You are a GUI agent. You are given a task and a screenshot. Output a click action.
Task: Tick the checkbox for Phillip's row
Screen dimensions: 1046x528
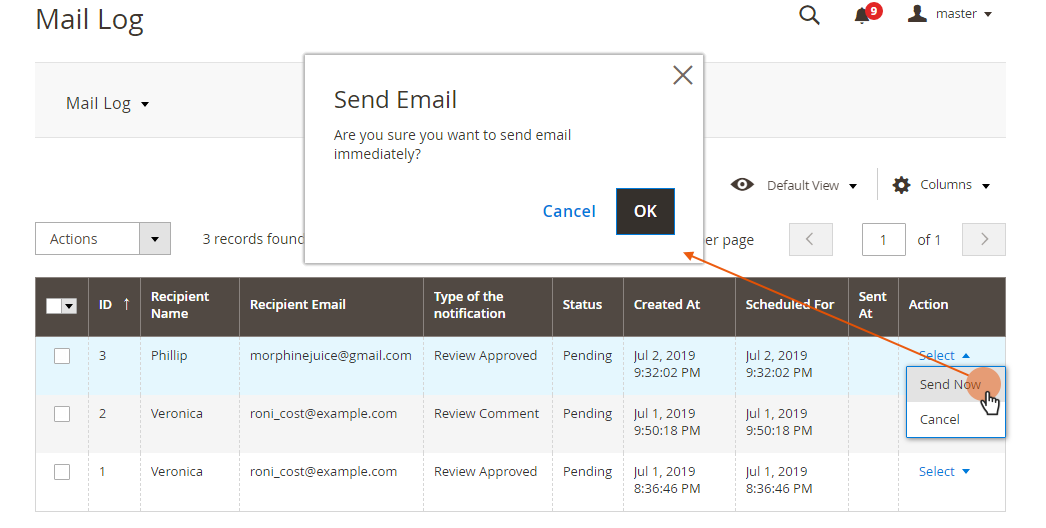(x=62, y=356)
